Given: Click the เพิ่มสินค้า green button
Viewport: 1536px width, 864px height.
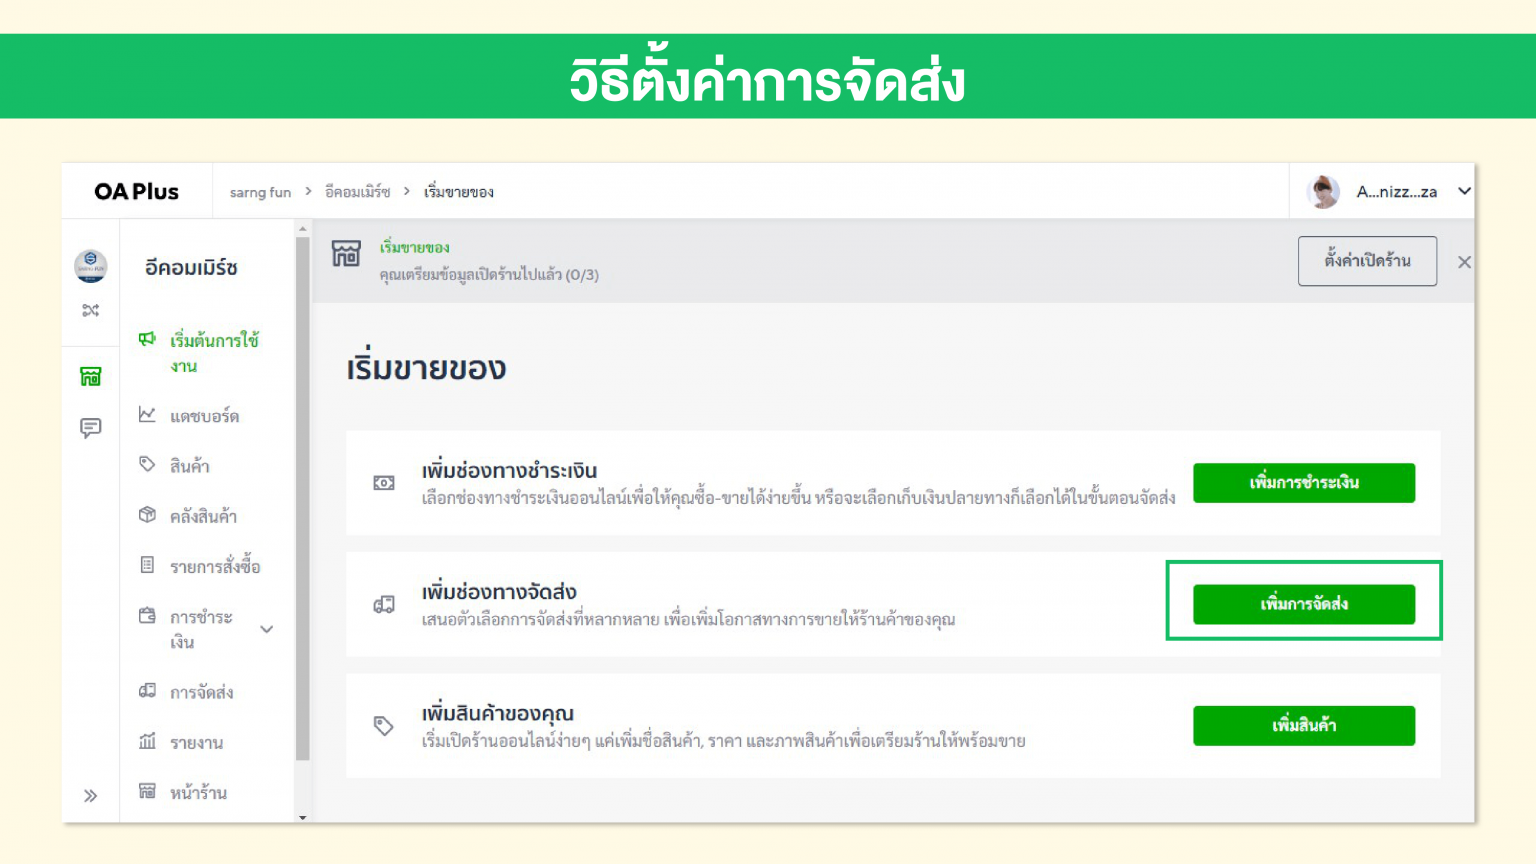Looking at the screenshot, I should coord(1303,726).
